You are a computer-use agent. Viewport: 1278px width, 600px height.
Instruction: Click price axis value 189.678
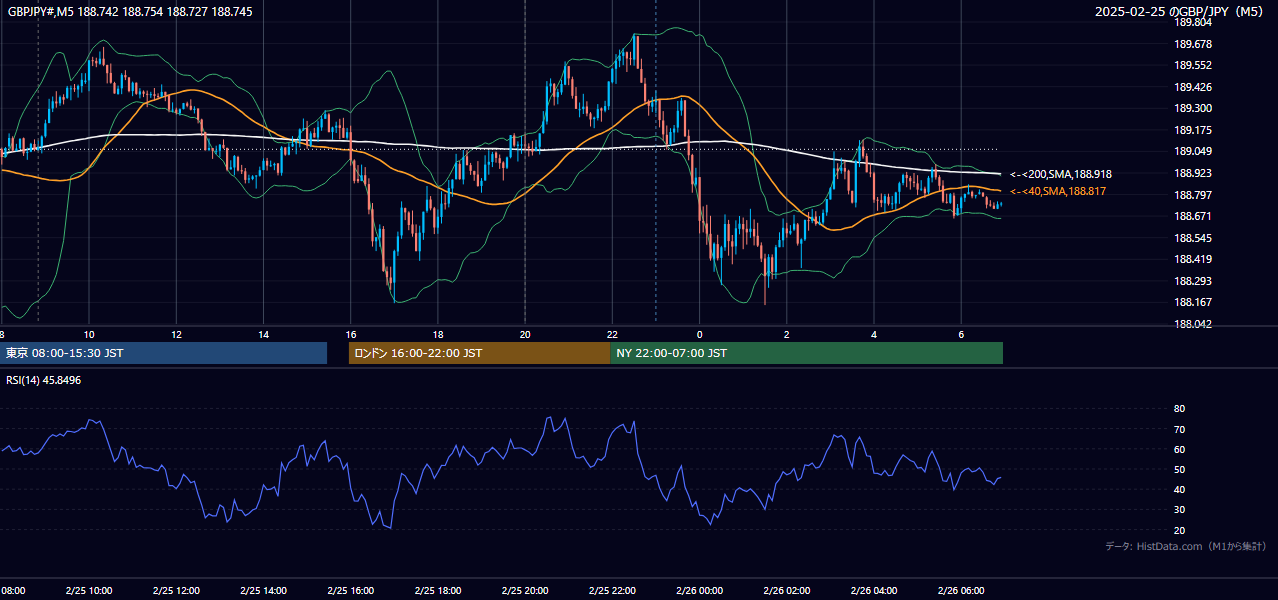(1192, 44)
